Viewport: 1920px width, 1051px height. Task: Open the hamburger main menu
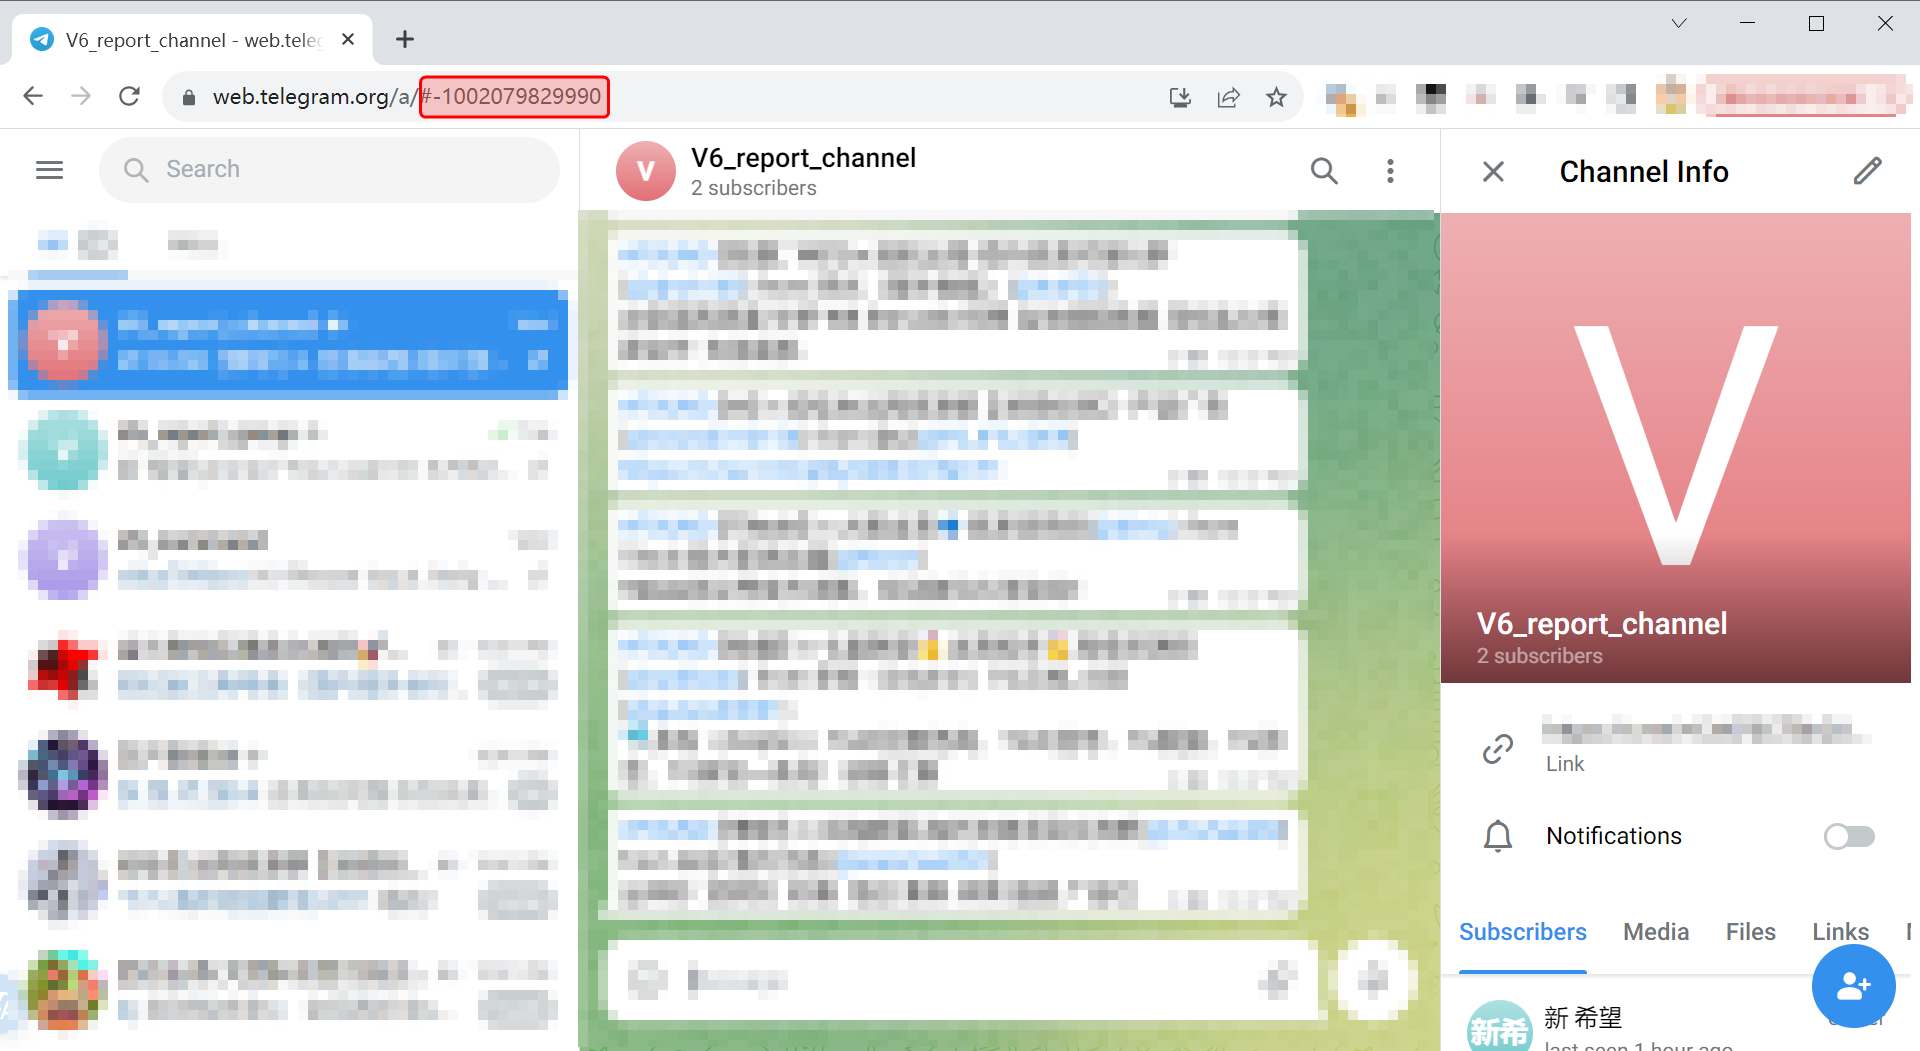pyautogui.click(x=49, y=170)
